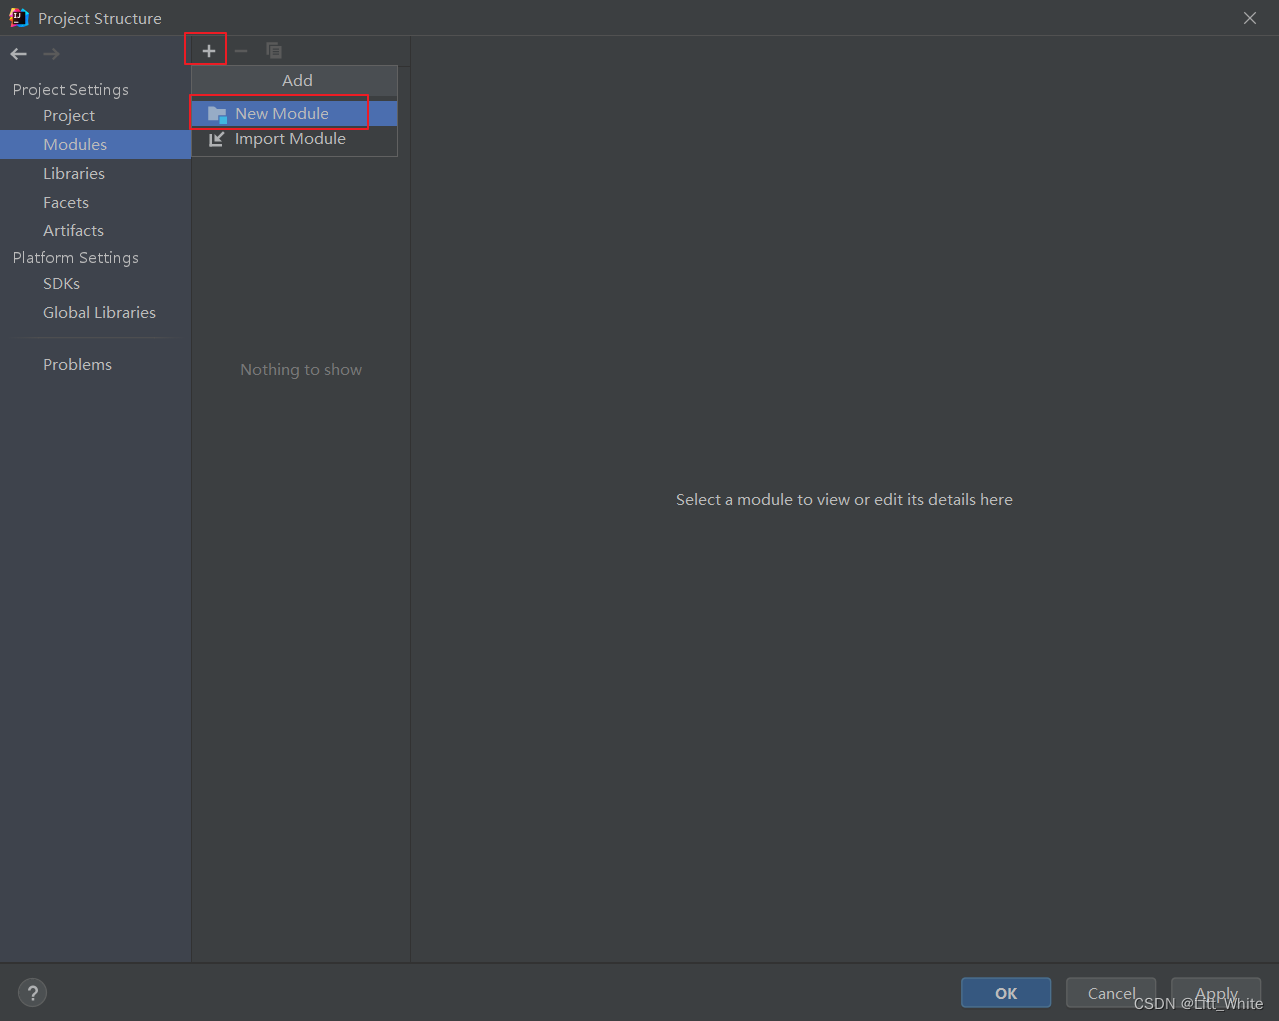Dismiss the dialog with Cancel
The height and width of the screenshot is (1021, 1279).
point(1111,993)
